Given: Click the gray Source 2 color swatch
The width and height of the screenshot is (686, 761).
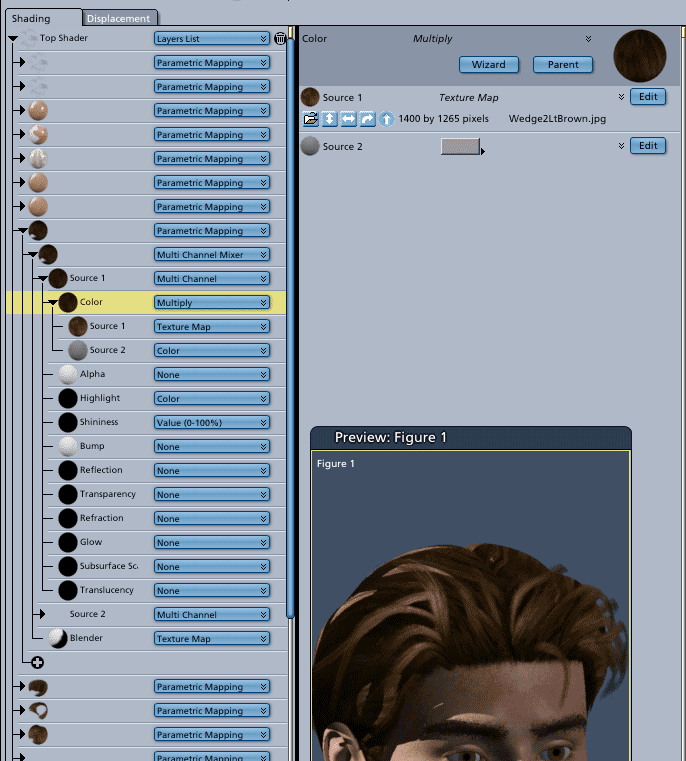Looking at the screenshot, I should click(460, 146).
